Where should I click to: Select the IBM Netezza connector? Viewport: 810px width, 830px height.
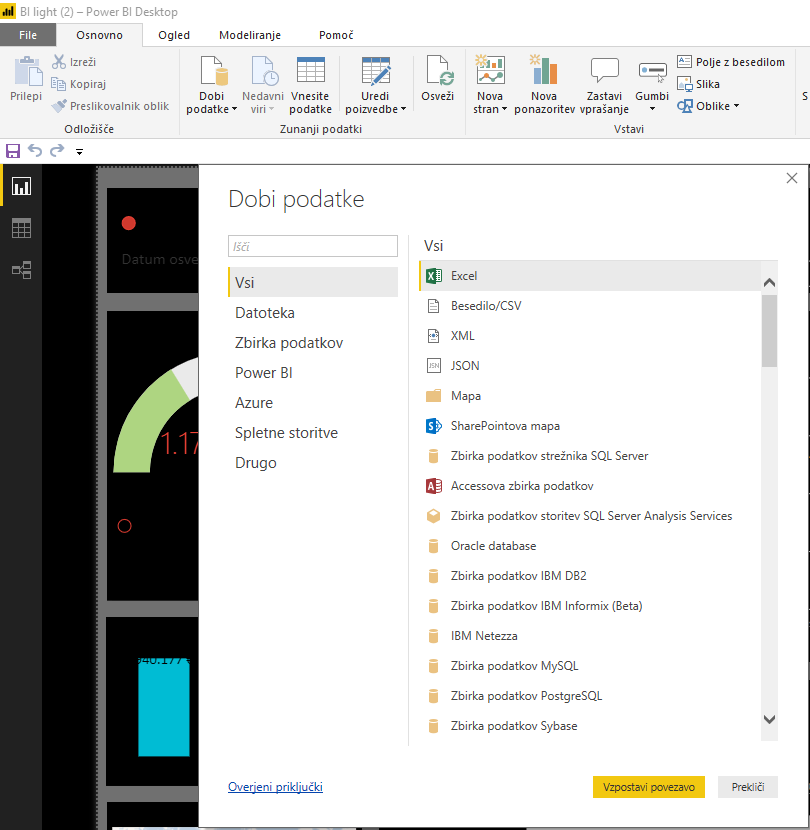coord(590,636)
